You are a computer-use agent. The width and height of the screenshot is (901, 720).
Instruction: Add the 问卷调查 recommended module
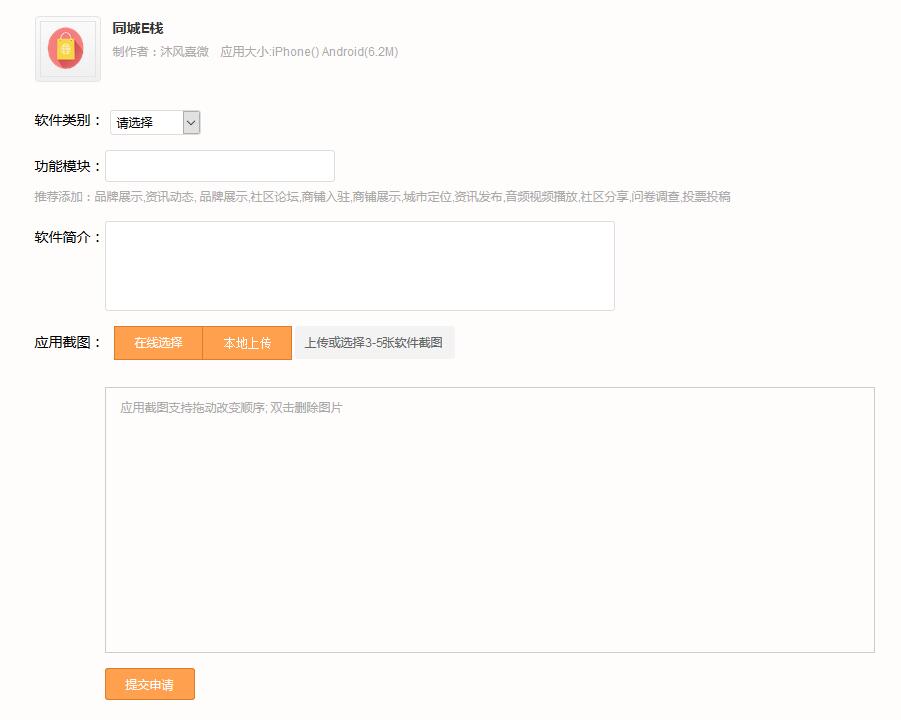(655, 197)
